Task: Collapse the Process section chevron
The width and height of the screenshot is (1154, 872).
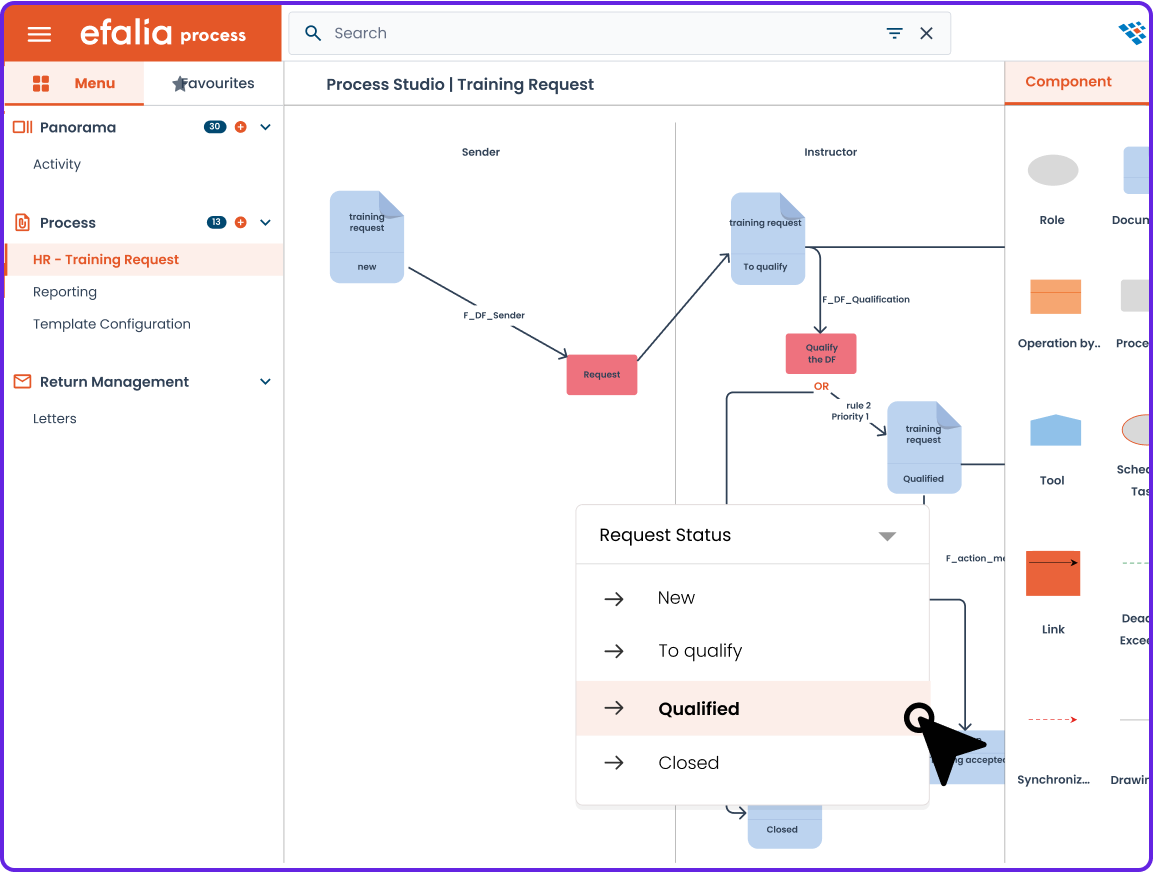Action: click(x=266, y=222)
